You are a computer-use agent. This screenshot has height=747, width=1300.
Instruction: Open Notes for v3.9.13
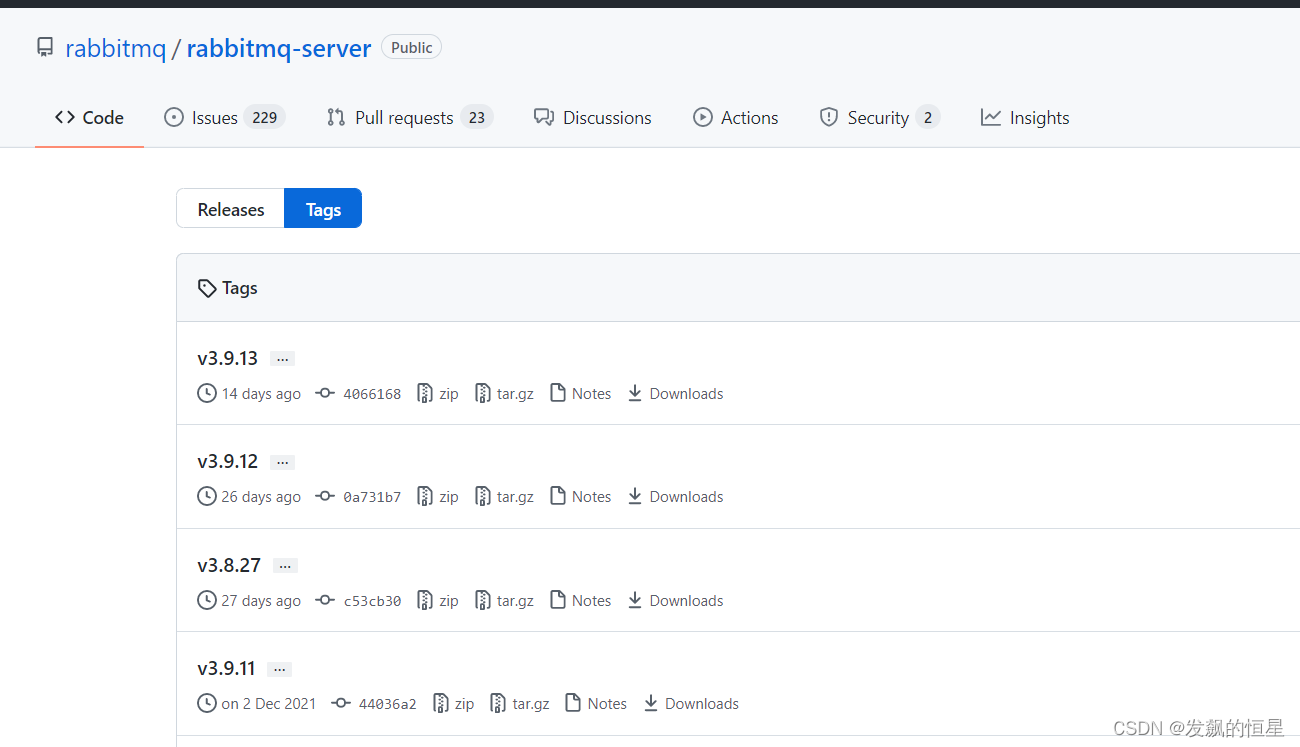click(581, 393)
